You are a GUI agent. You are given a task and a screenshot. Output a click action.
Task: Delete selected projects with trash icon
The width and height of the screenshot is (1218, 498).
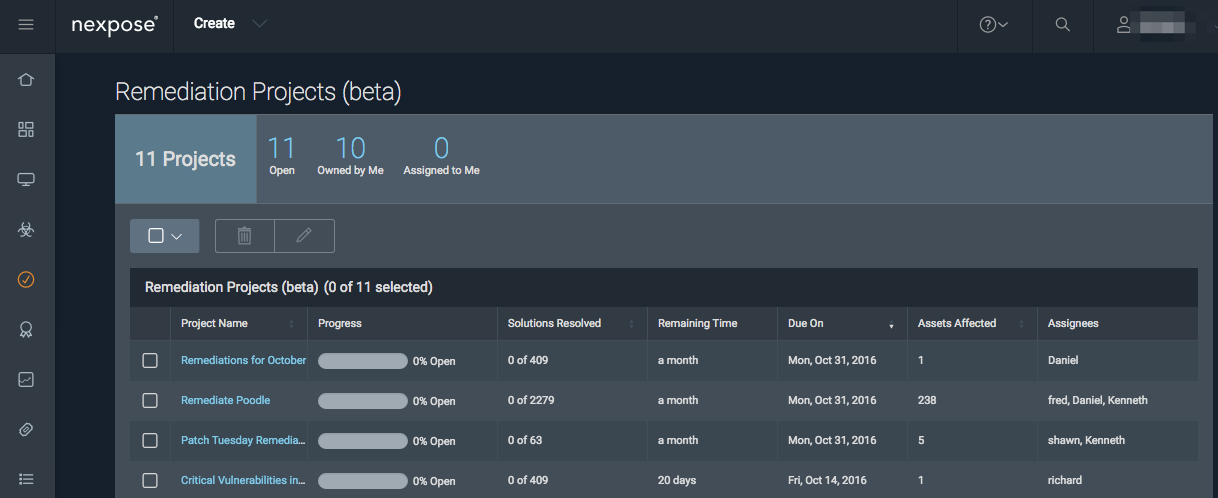244,236
